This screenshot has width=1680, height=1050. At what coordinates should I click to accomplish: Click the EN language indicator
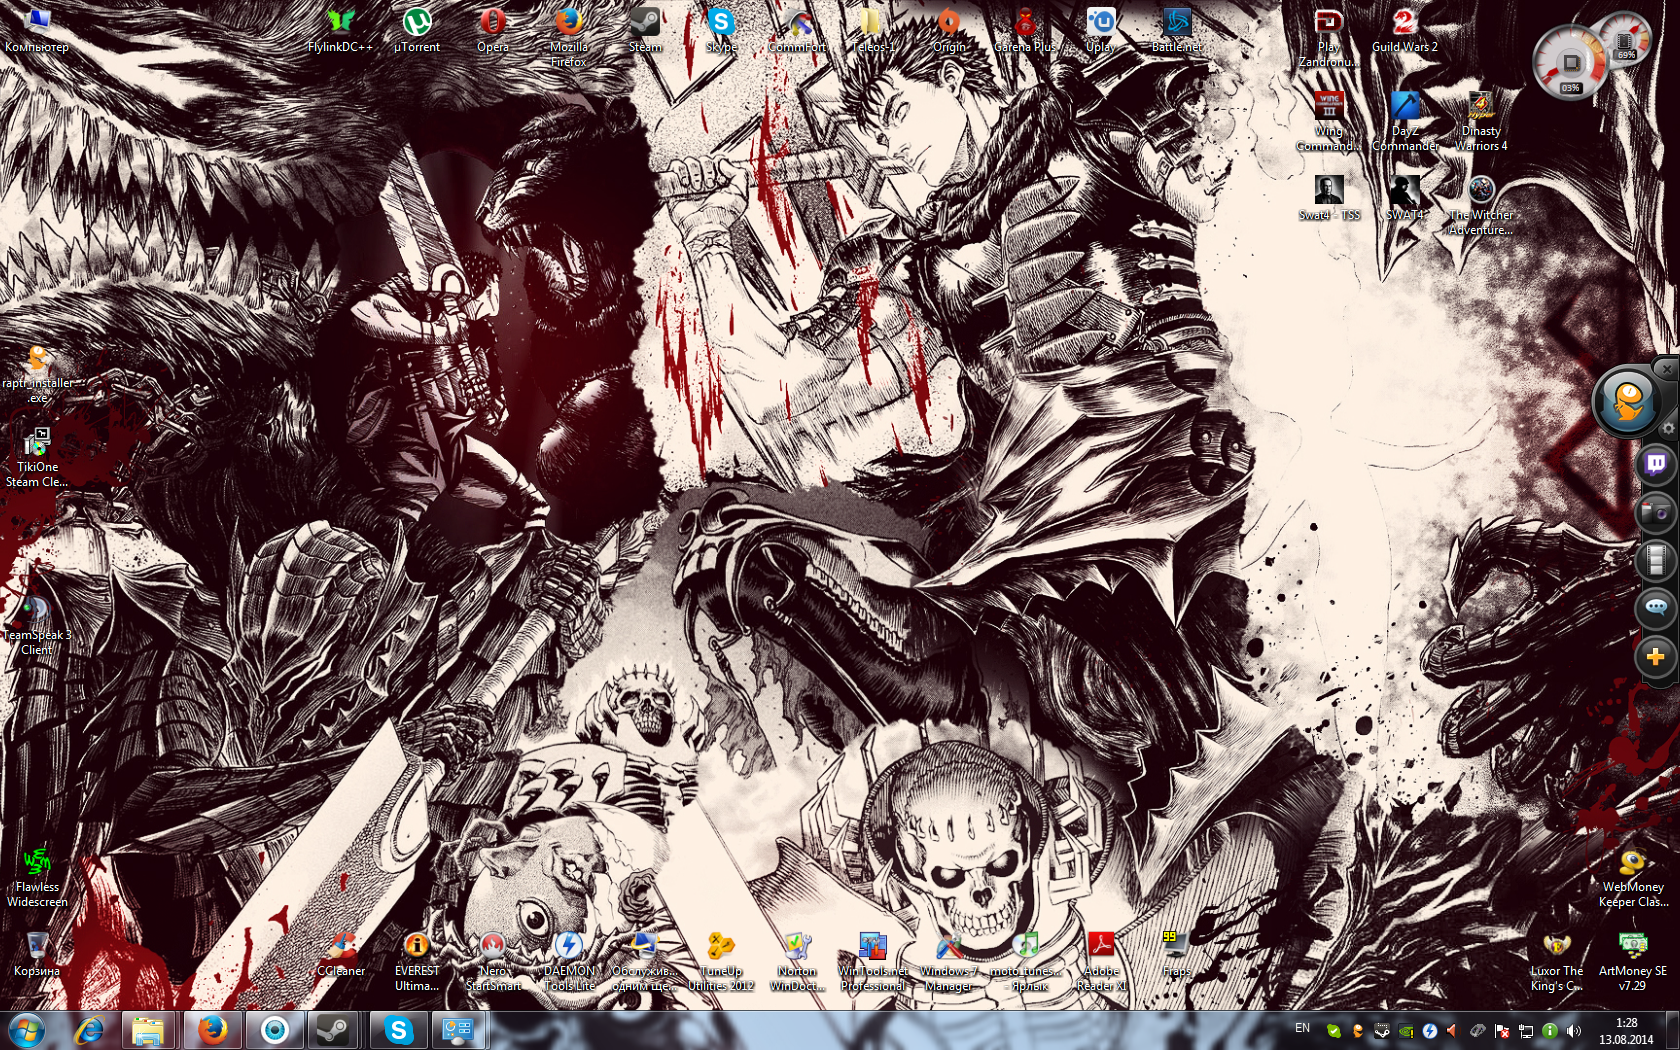[x=1303, y=1029]
